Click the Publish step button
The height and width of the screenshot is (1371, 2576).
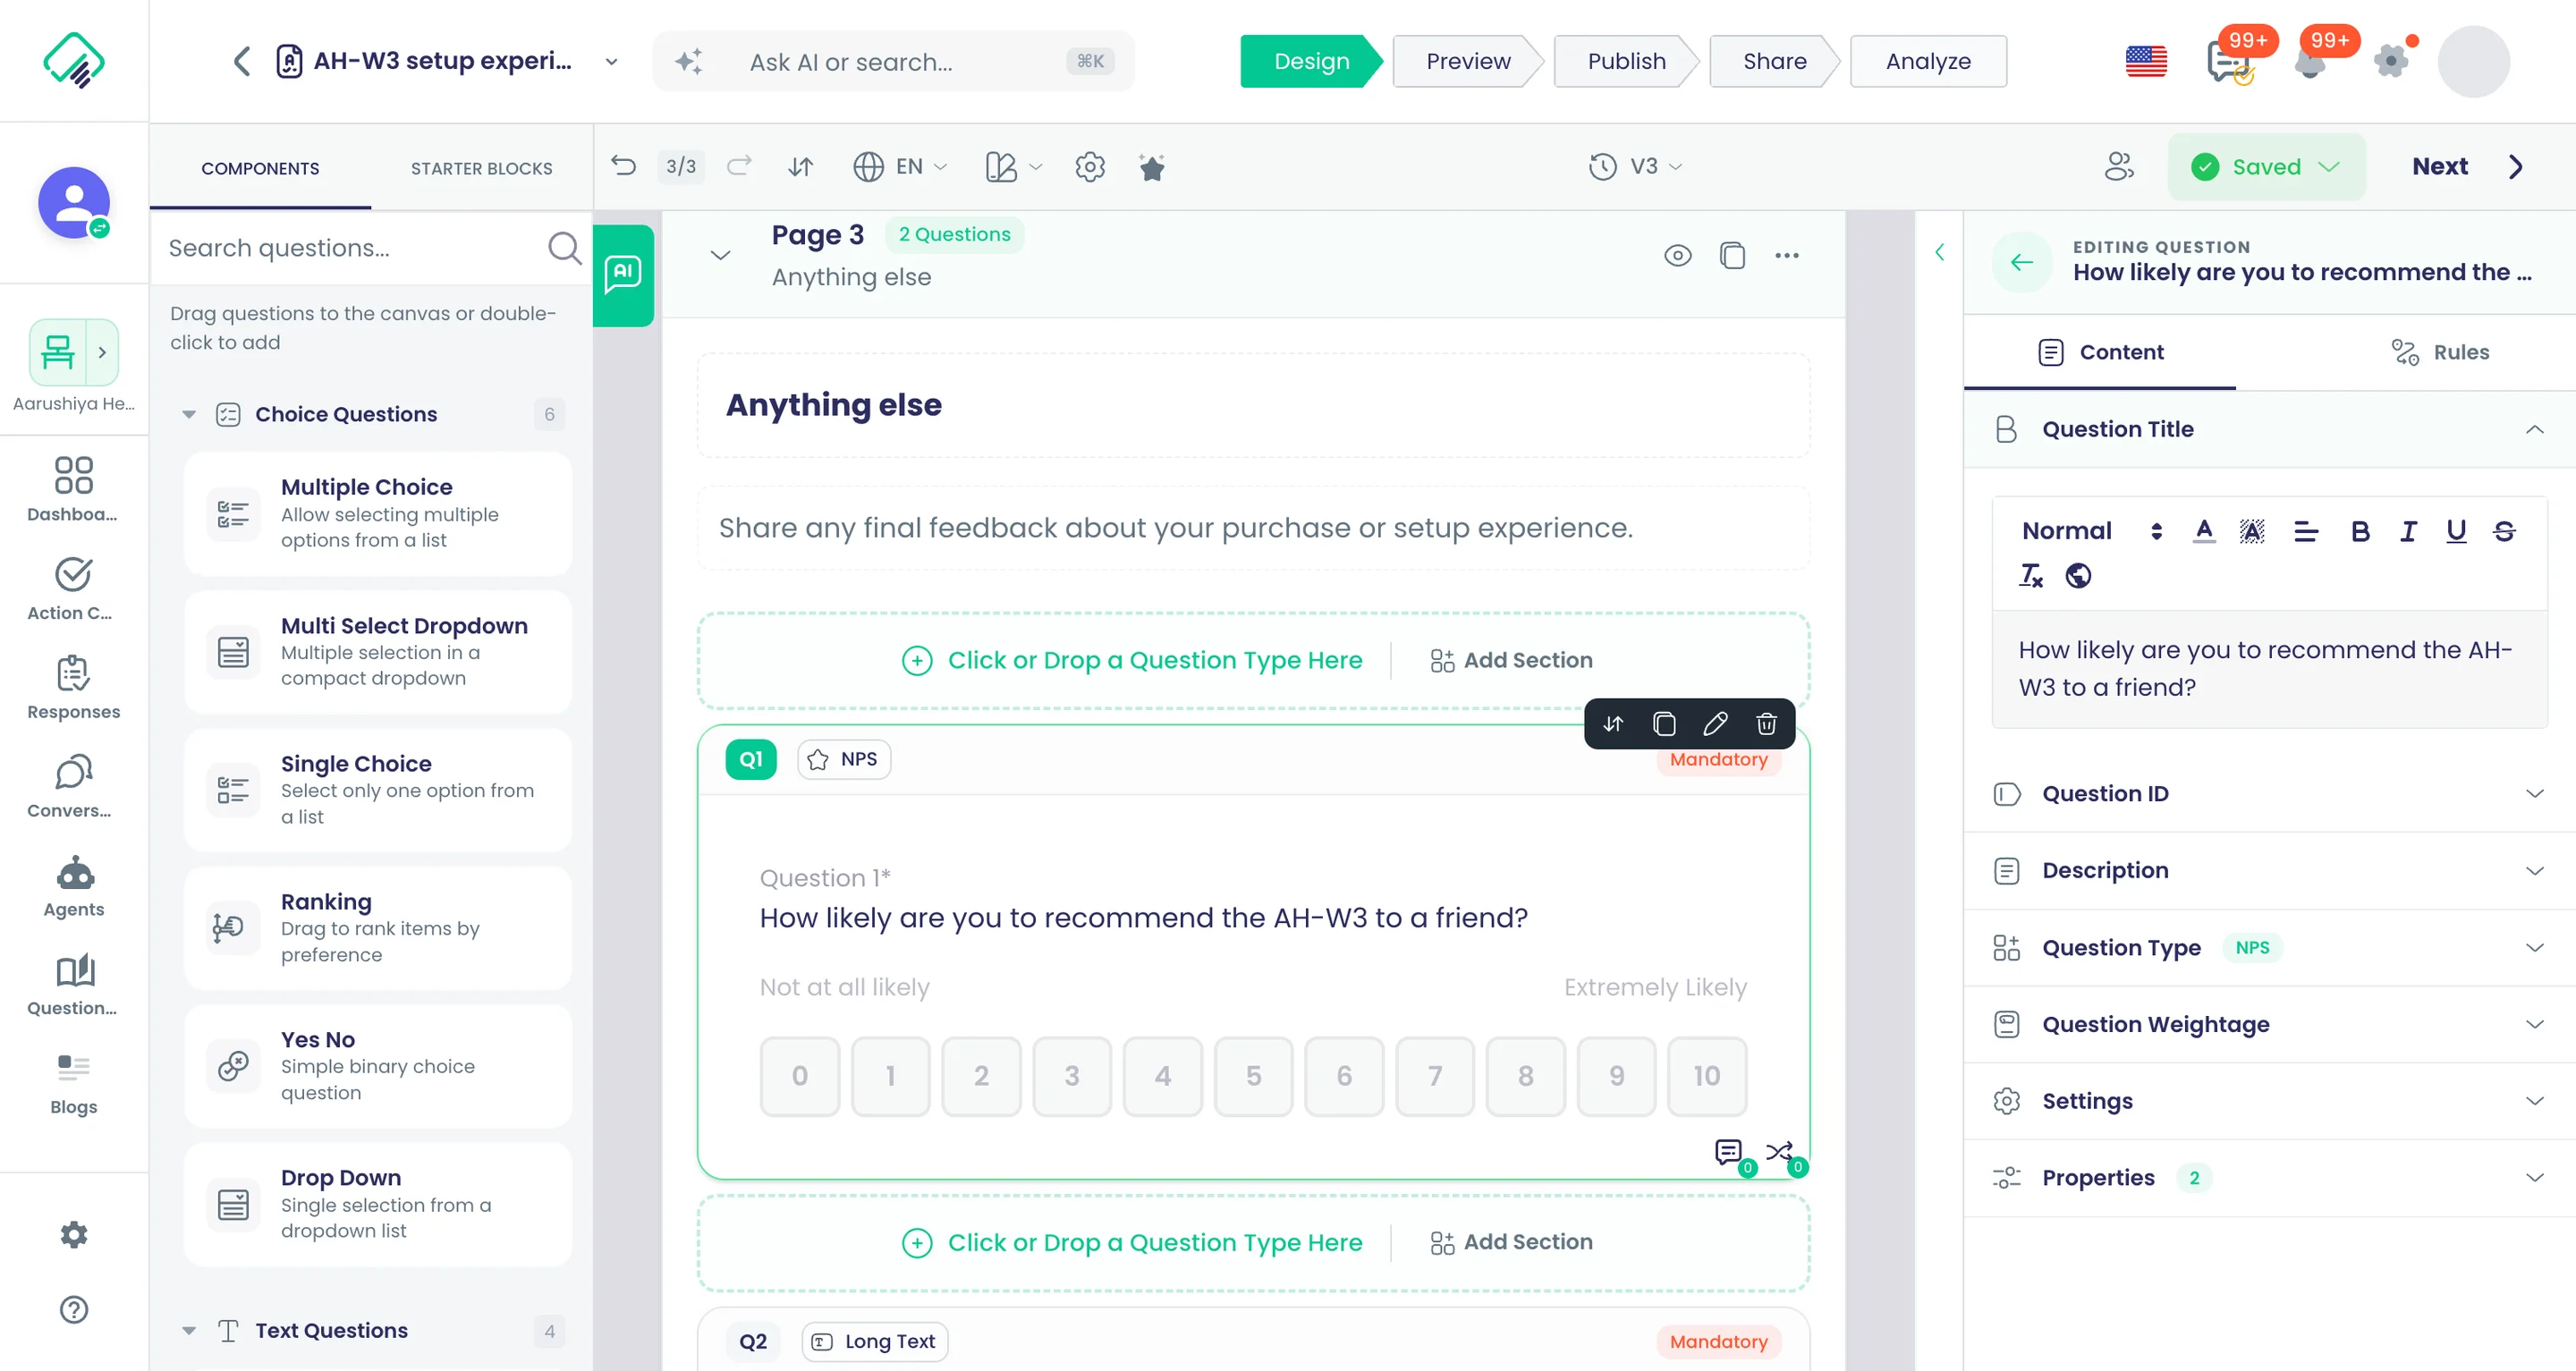point(1626,61)
